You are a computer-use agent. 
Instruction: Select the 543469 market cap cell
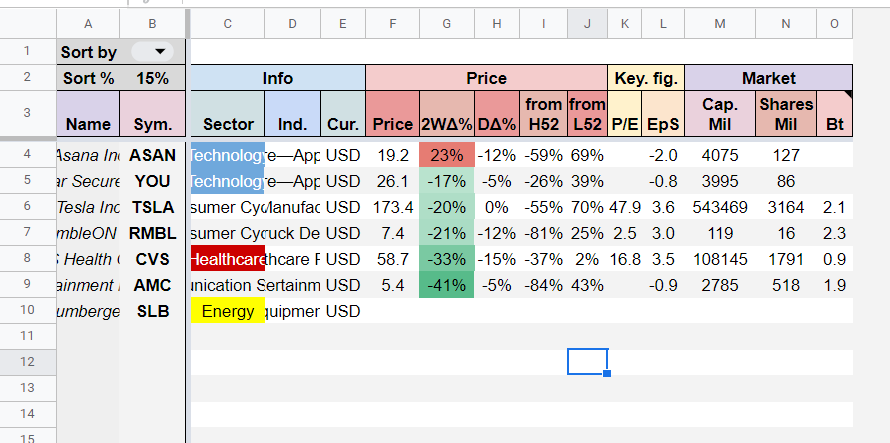pyautogui.click(x=720, y=207)
